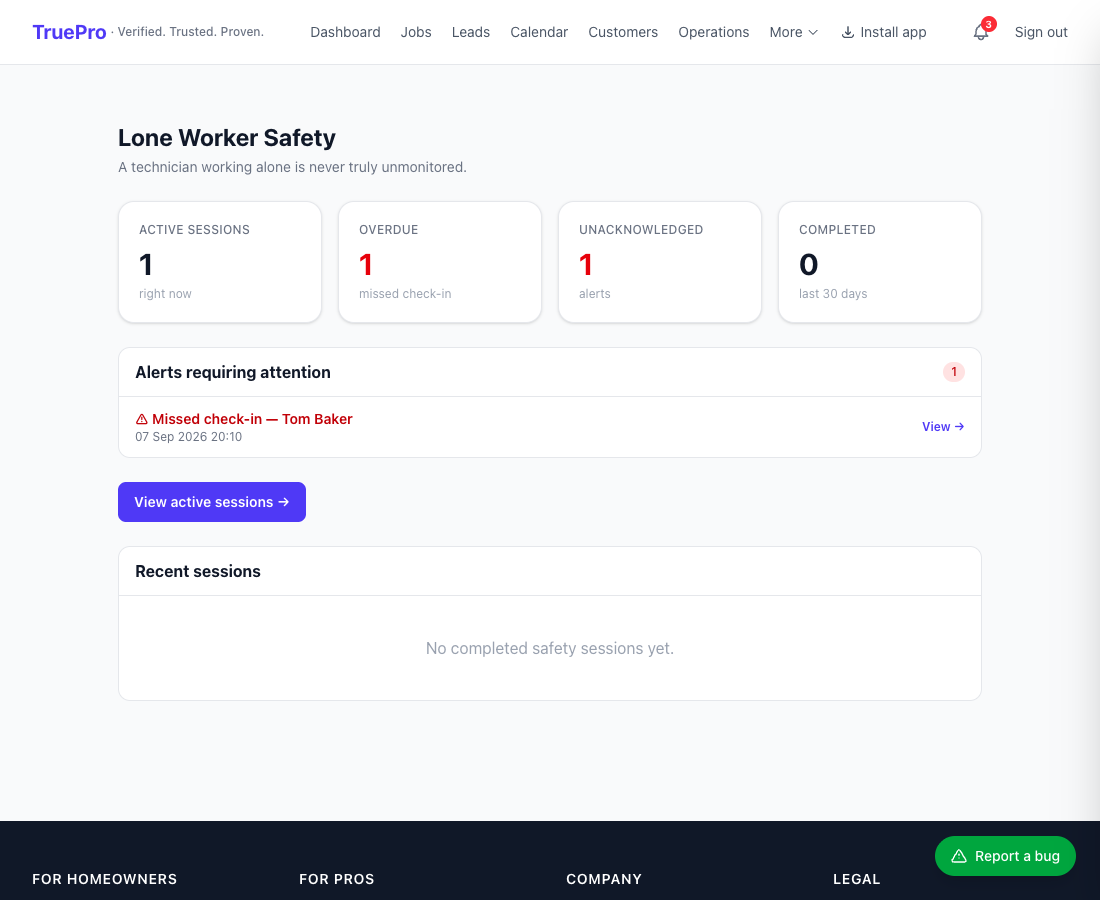Viewport: 1100px width, 900px height.
Task: Open the Leads section
Action: [471, 32]
